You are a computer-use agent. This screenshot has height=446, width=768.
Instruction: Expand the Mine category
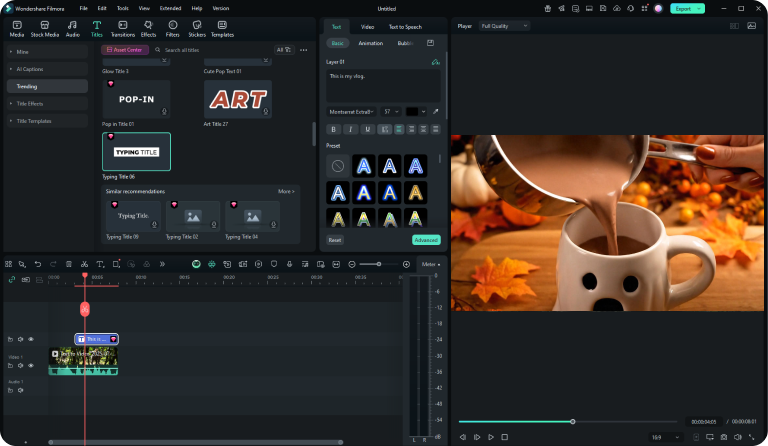tap(47, 52)
